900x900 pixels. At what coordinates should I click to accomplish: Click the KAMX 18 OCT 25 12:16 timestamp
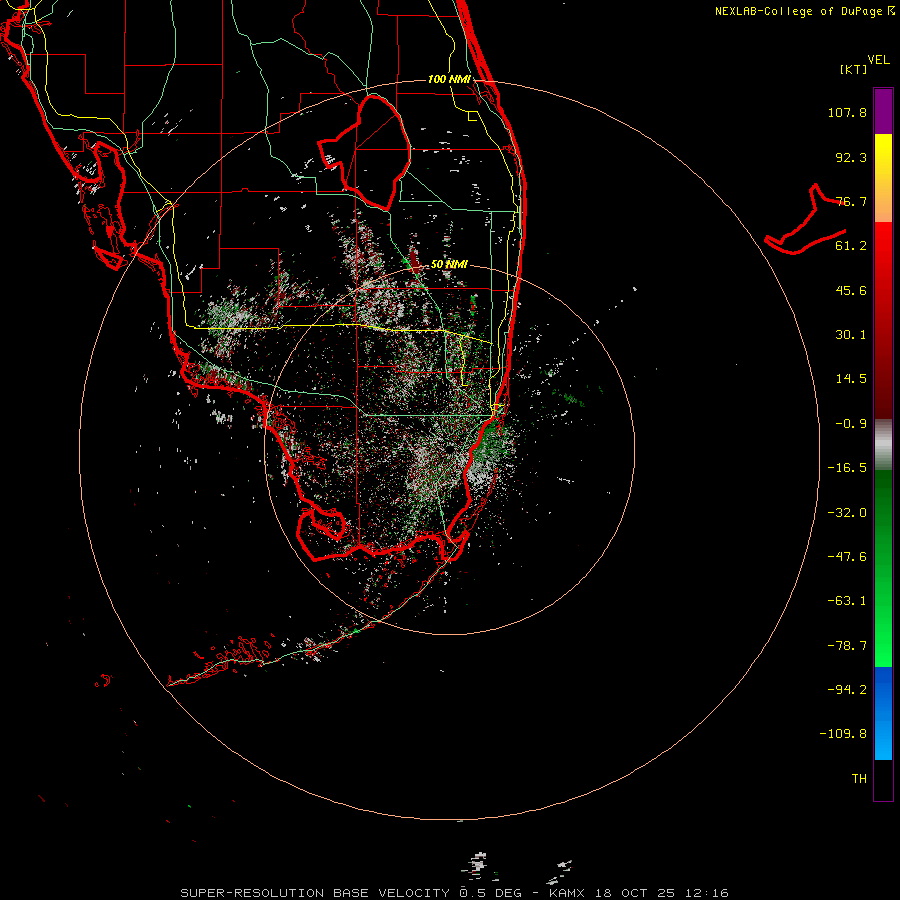(639, 893)
